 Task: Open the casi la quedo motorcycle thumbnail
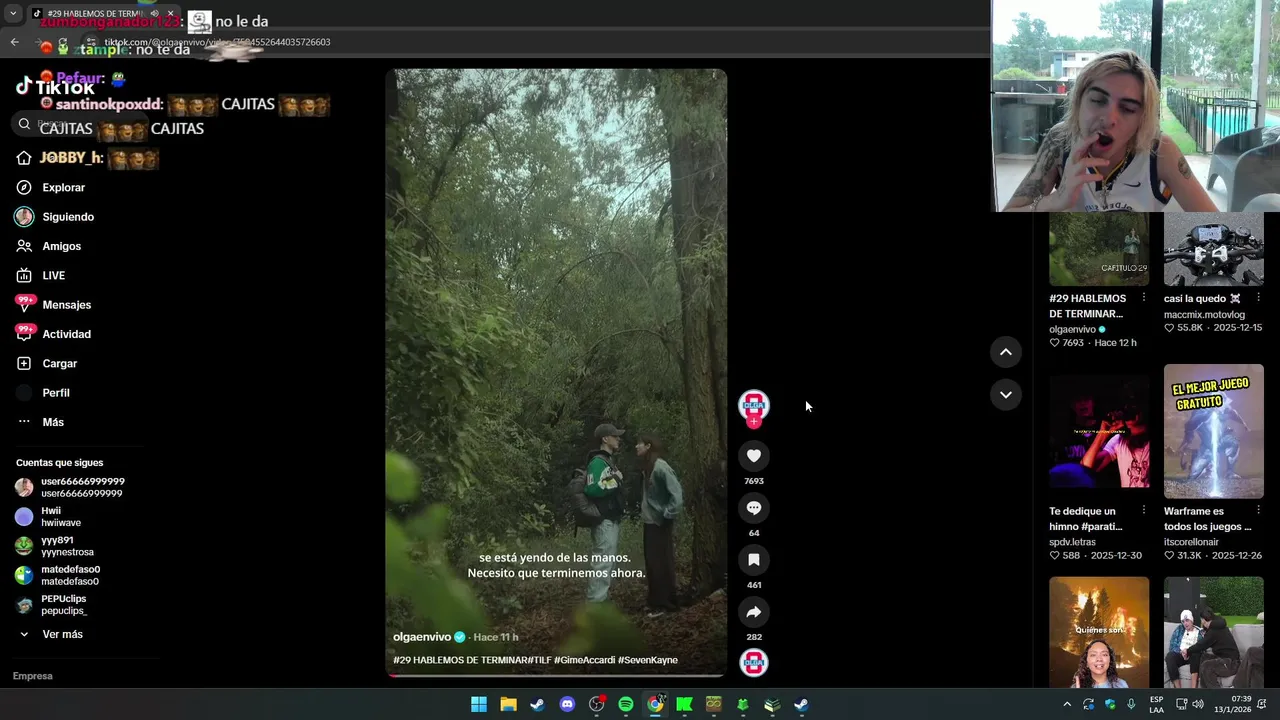coord(1214,249)
